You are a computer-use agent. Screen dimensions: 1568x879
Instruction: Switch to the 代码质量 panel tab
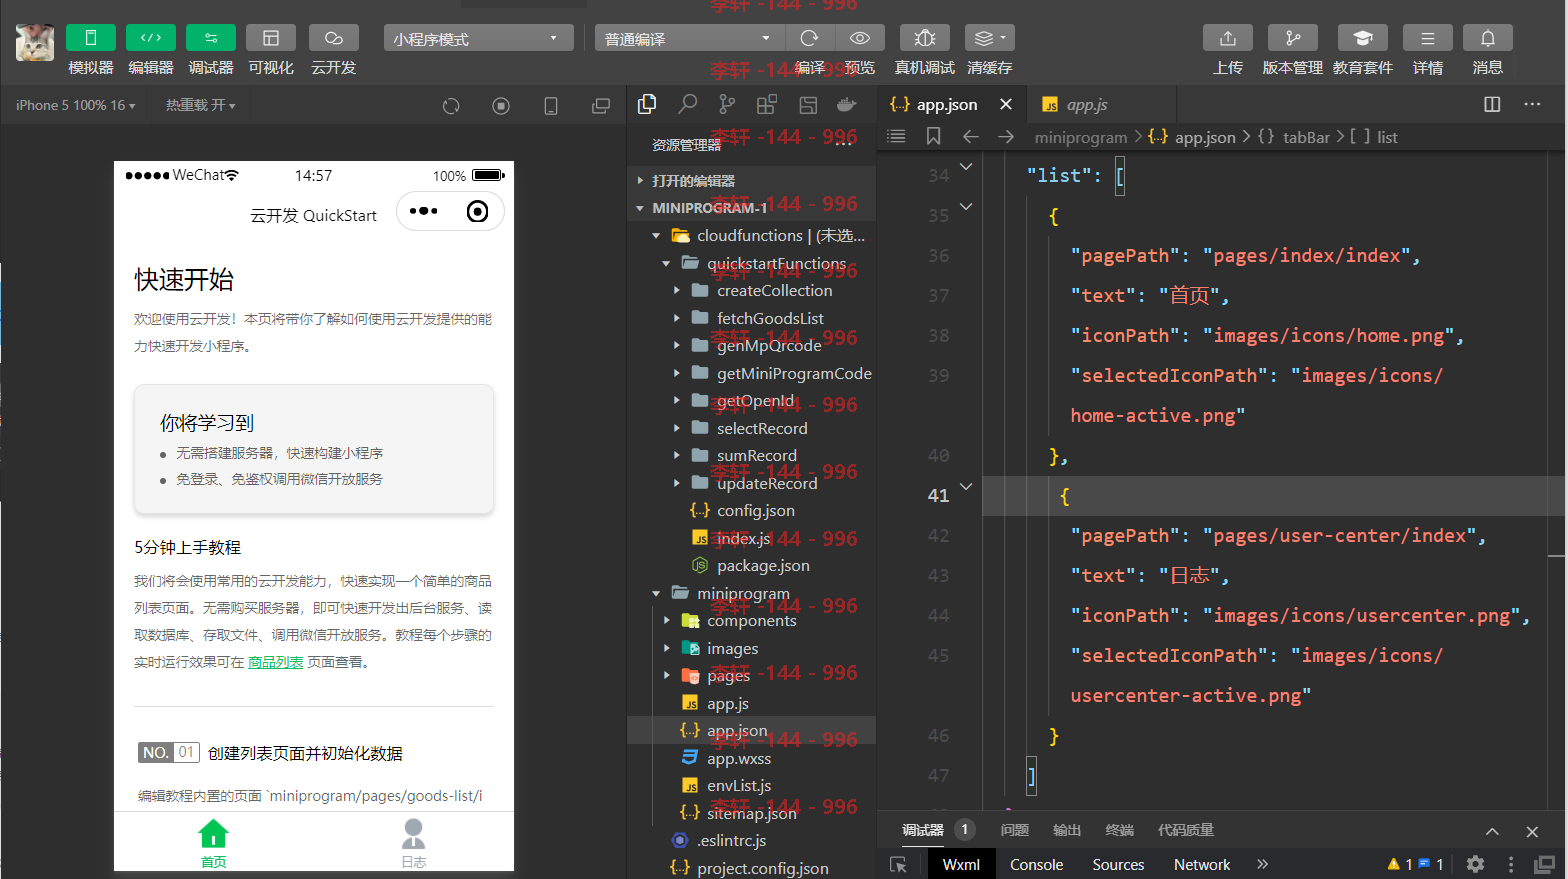[x=1186, y=830]
